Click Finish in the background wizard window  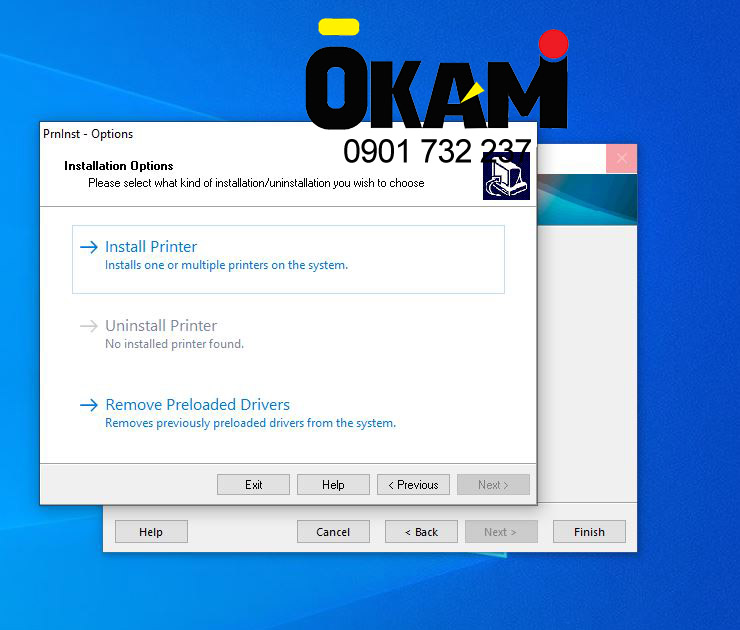pyautogui.click(x=589, y=532)
